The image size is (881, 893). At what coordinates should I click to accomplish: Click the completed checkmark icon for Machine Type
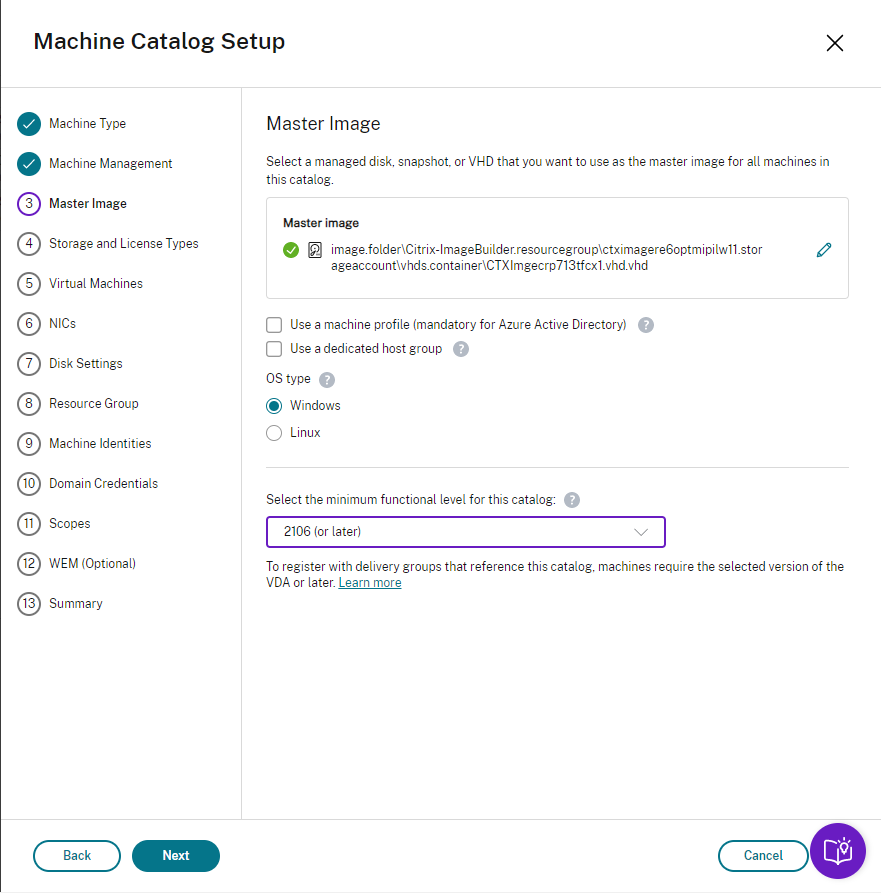tap(29, 124)
